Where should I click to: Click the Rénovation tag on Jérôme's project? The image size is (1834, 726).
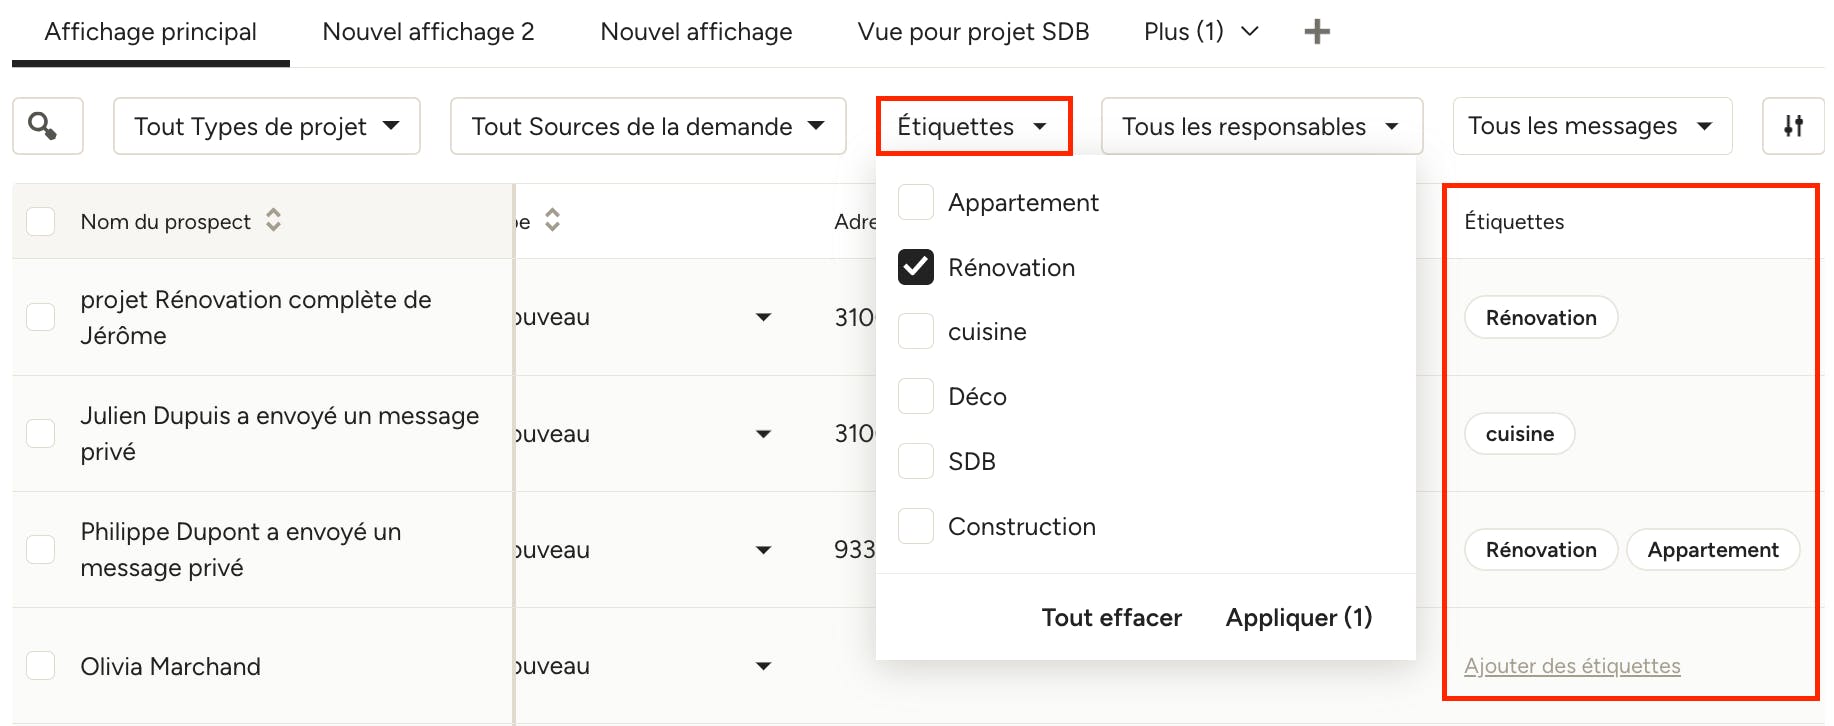point(1541,318)
